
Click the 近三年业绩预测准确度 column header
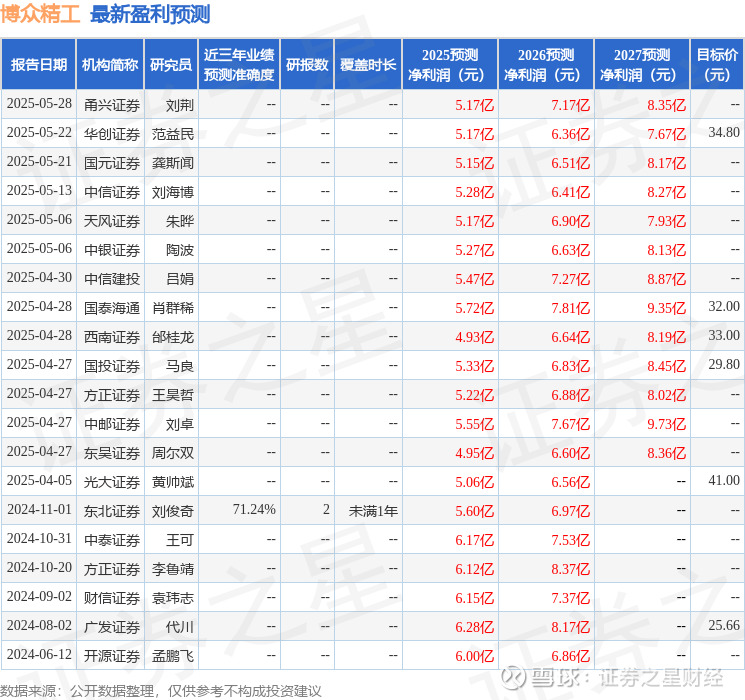tap(239, 65)
